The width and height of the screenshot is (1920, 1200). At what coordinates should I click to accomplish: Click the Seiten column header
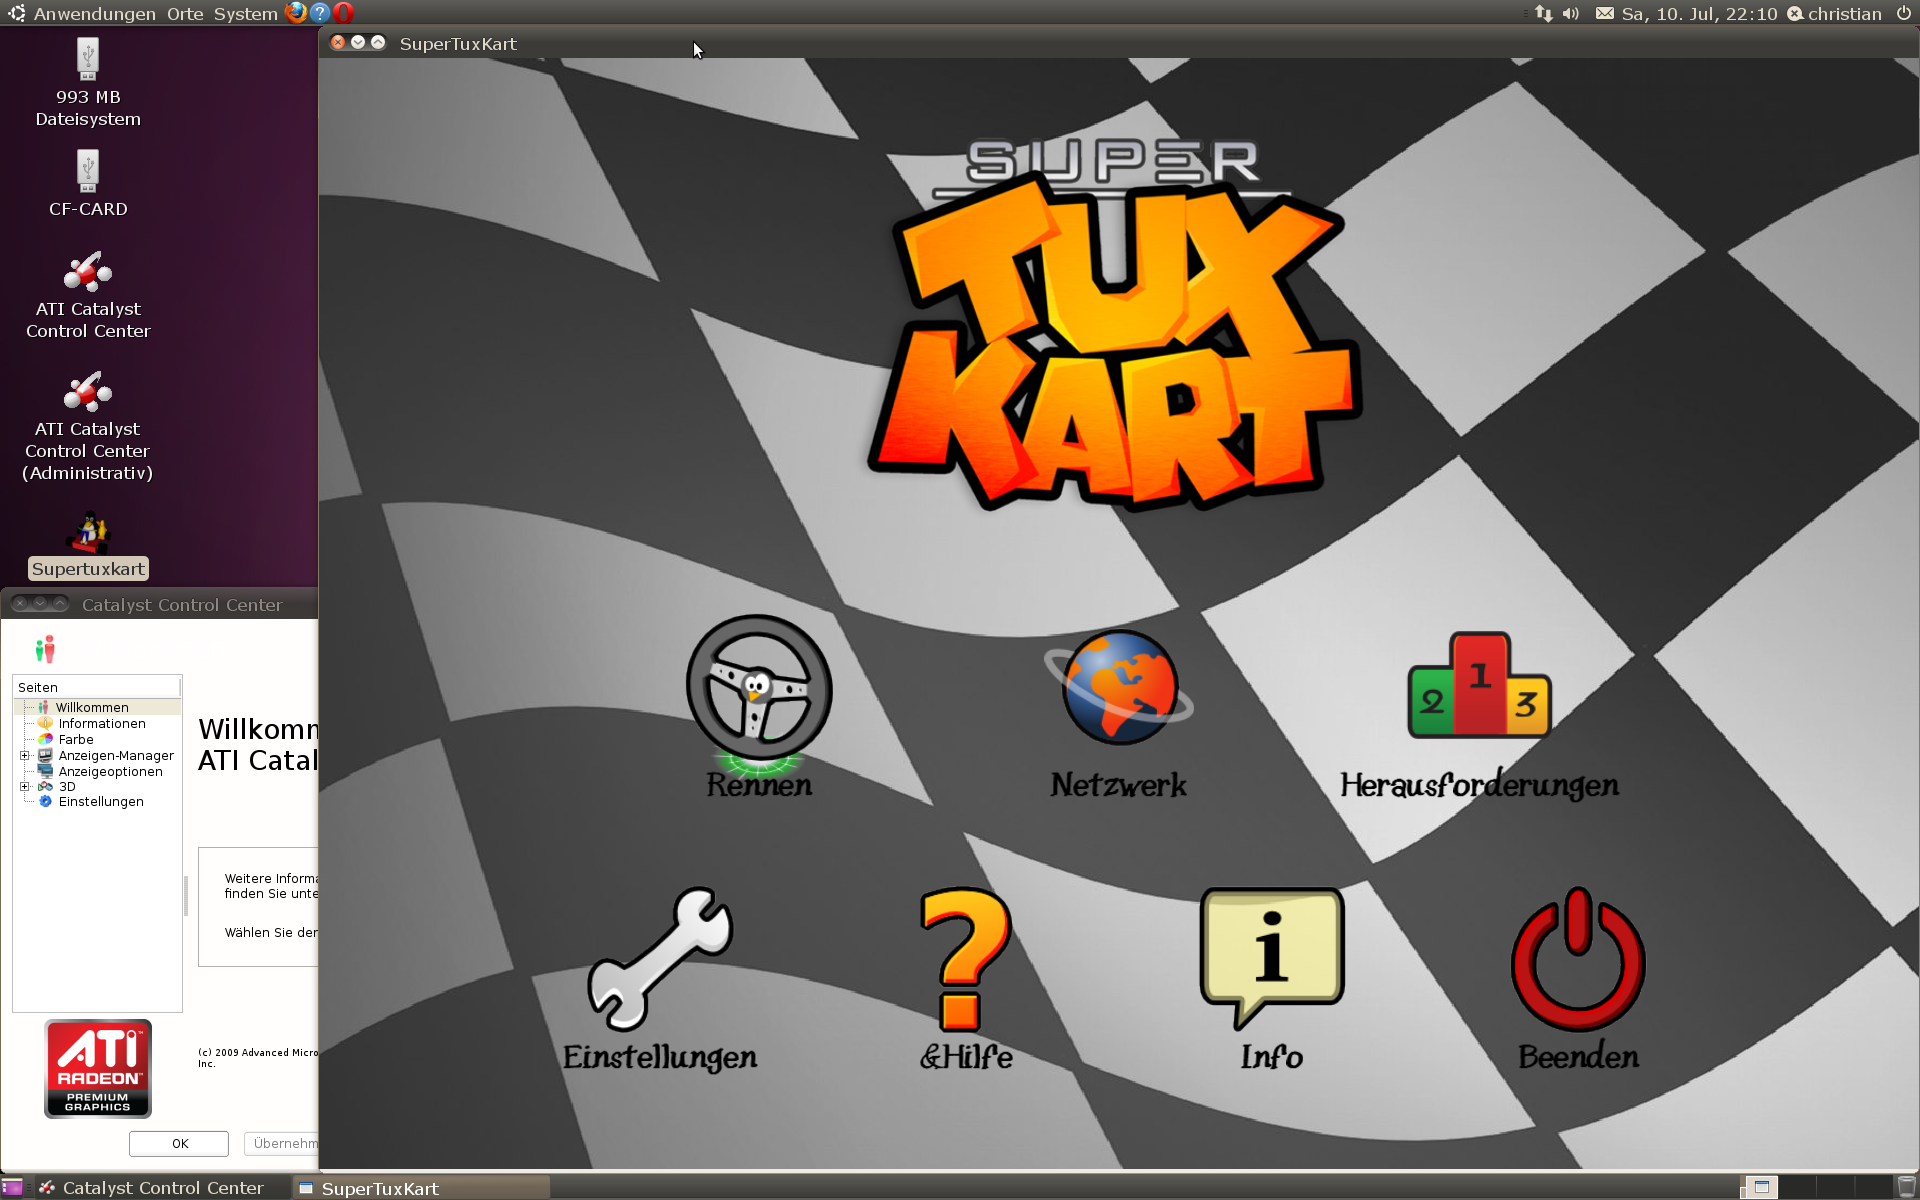tap(97, 687)
